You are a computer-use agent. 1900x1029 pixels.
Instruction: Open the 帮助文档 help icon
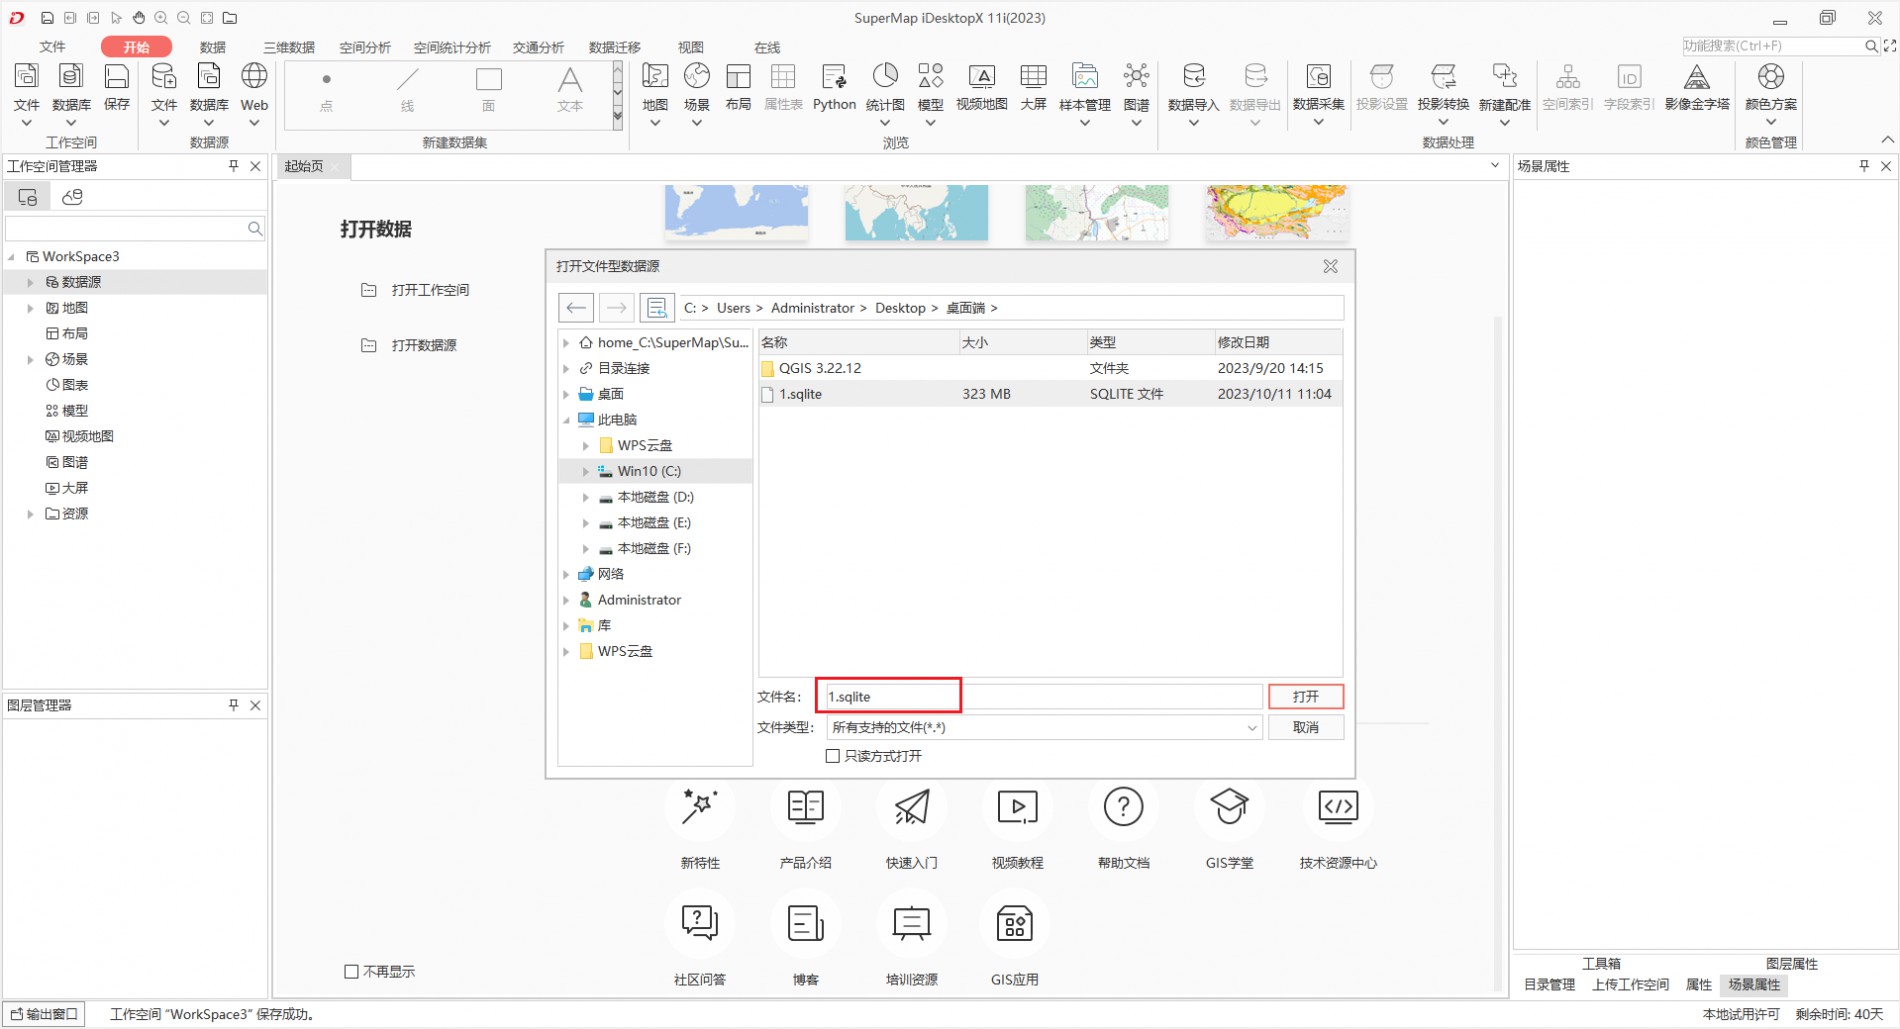1123,808
